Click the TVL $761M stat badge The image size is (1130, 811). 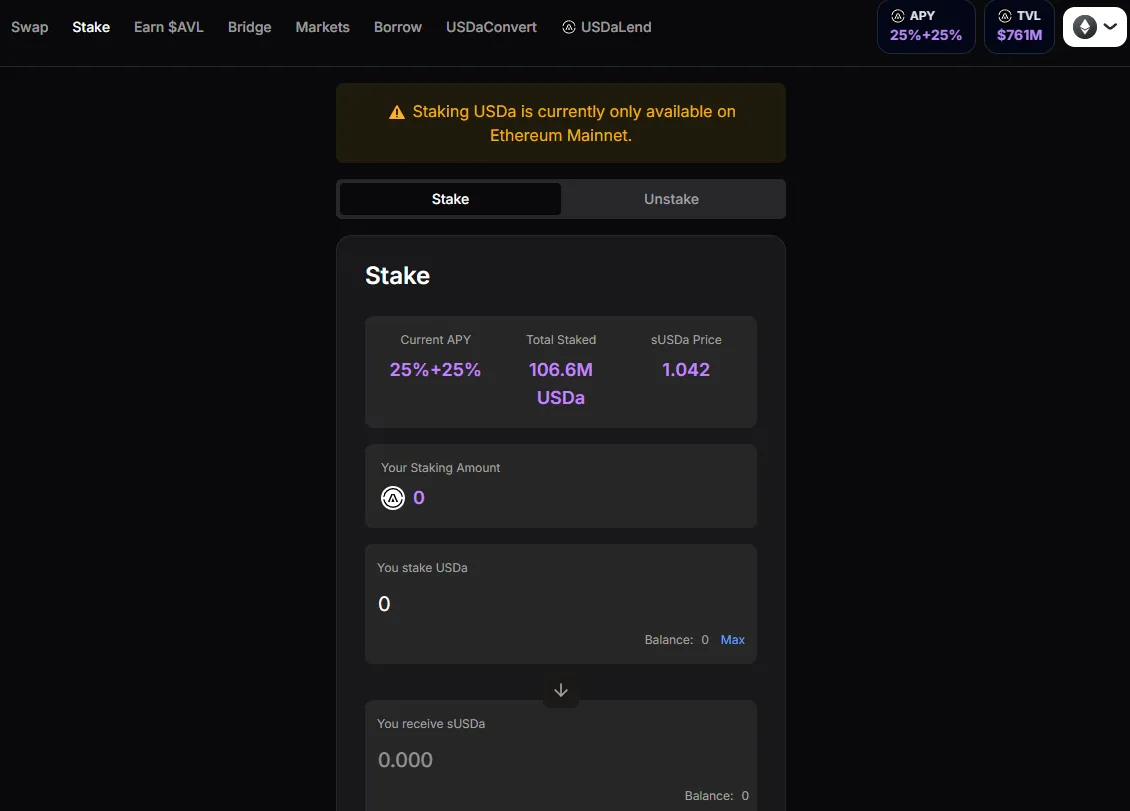1019,27
